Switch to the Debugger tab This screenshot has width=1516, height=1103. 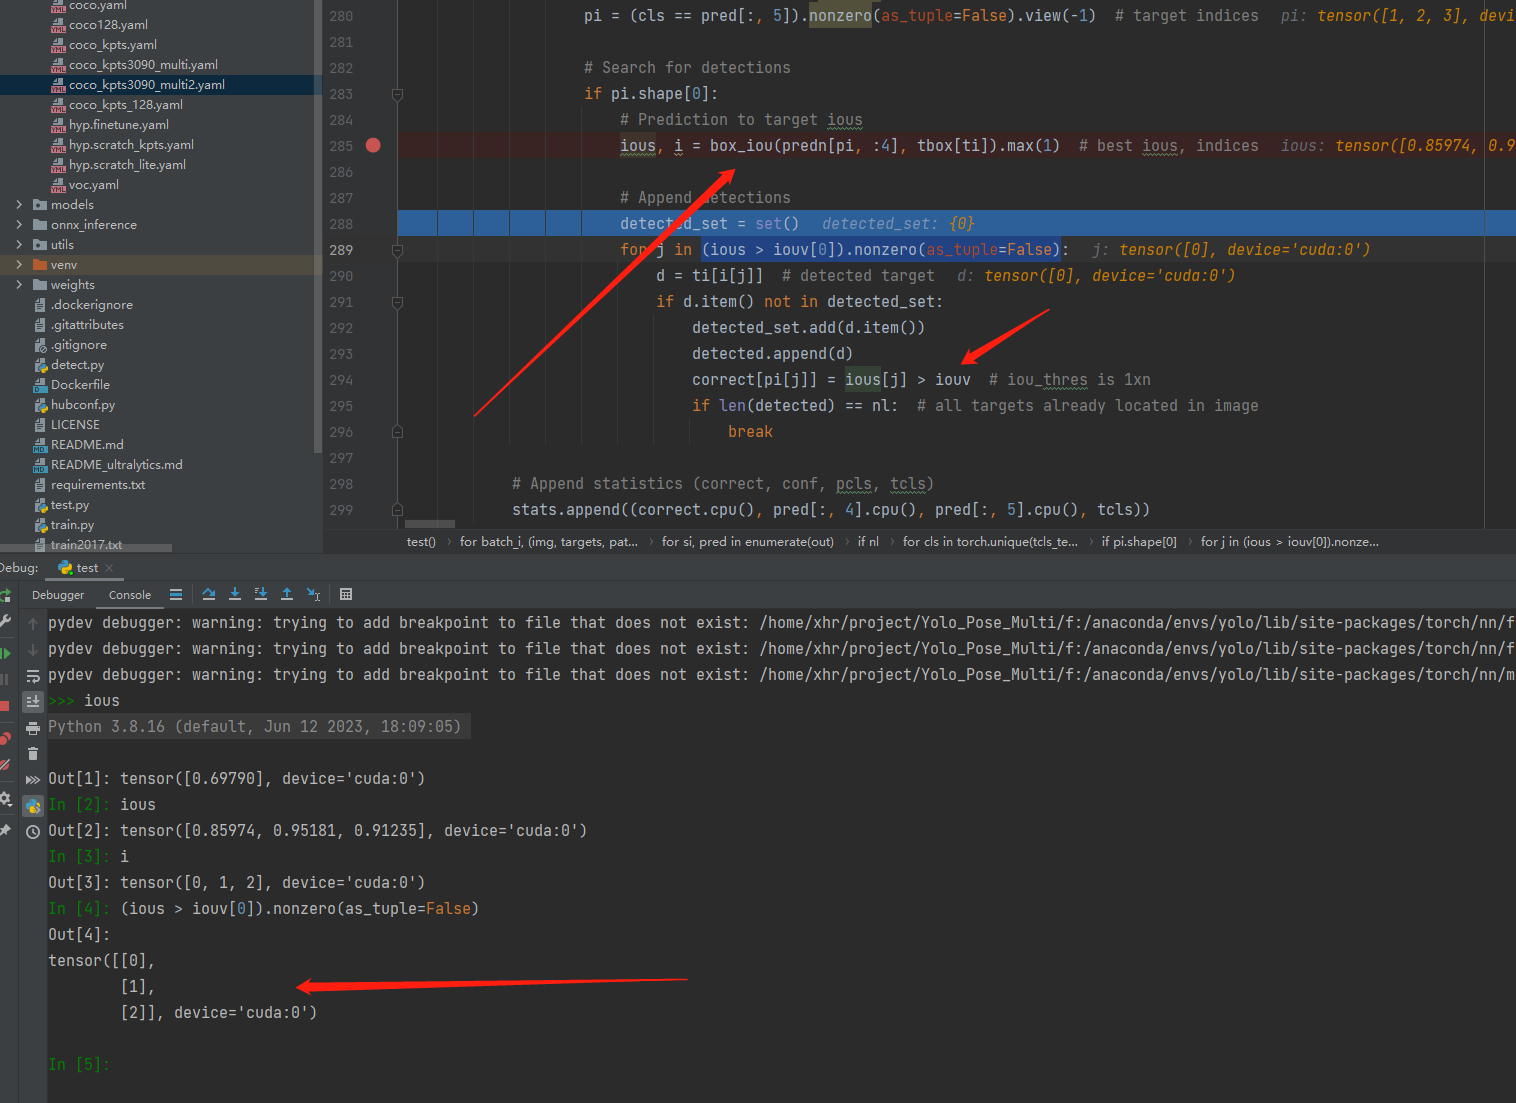point(57,594)
